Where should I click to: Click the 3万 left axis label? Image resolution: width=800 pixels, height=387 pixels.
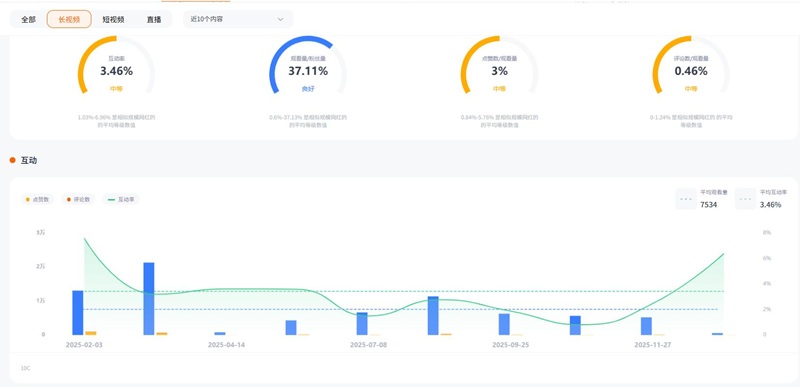point(40,233)
